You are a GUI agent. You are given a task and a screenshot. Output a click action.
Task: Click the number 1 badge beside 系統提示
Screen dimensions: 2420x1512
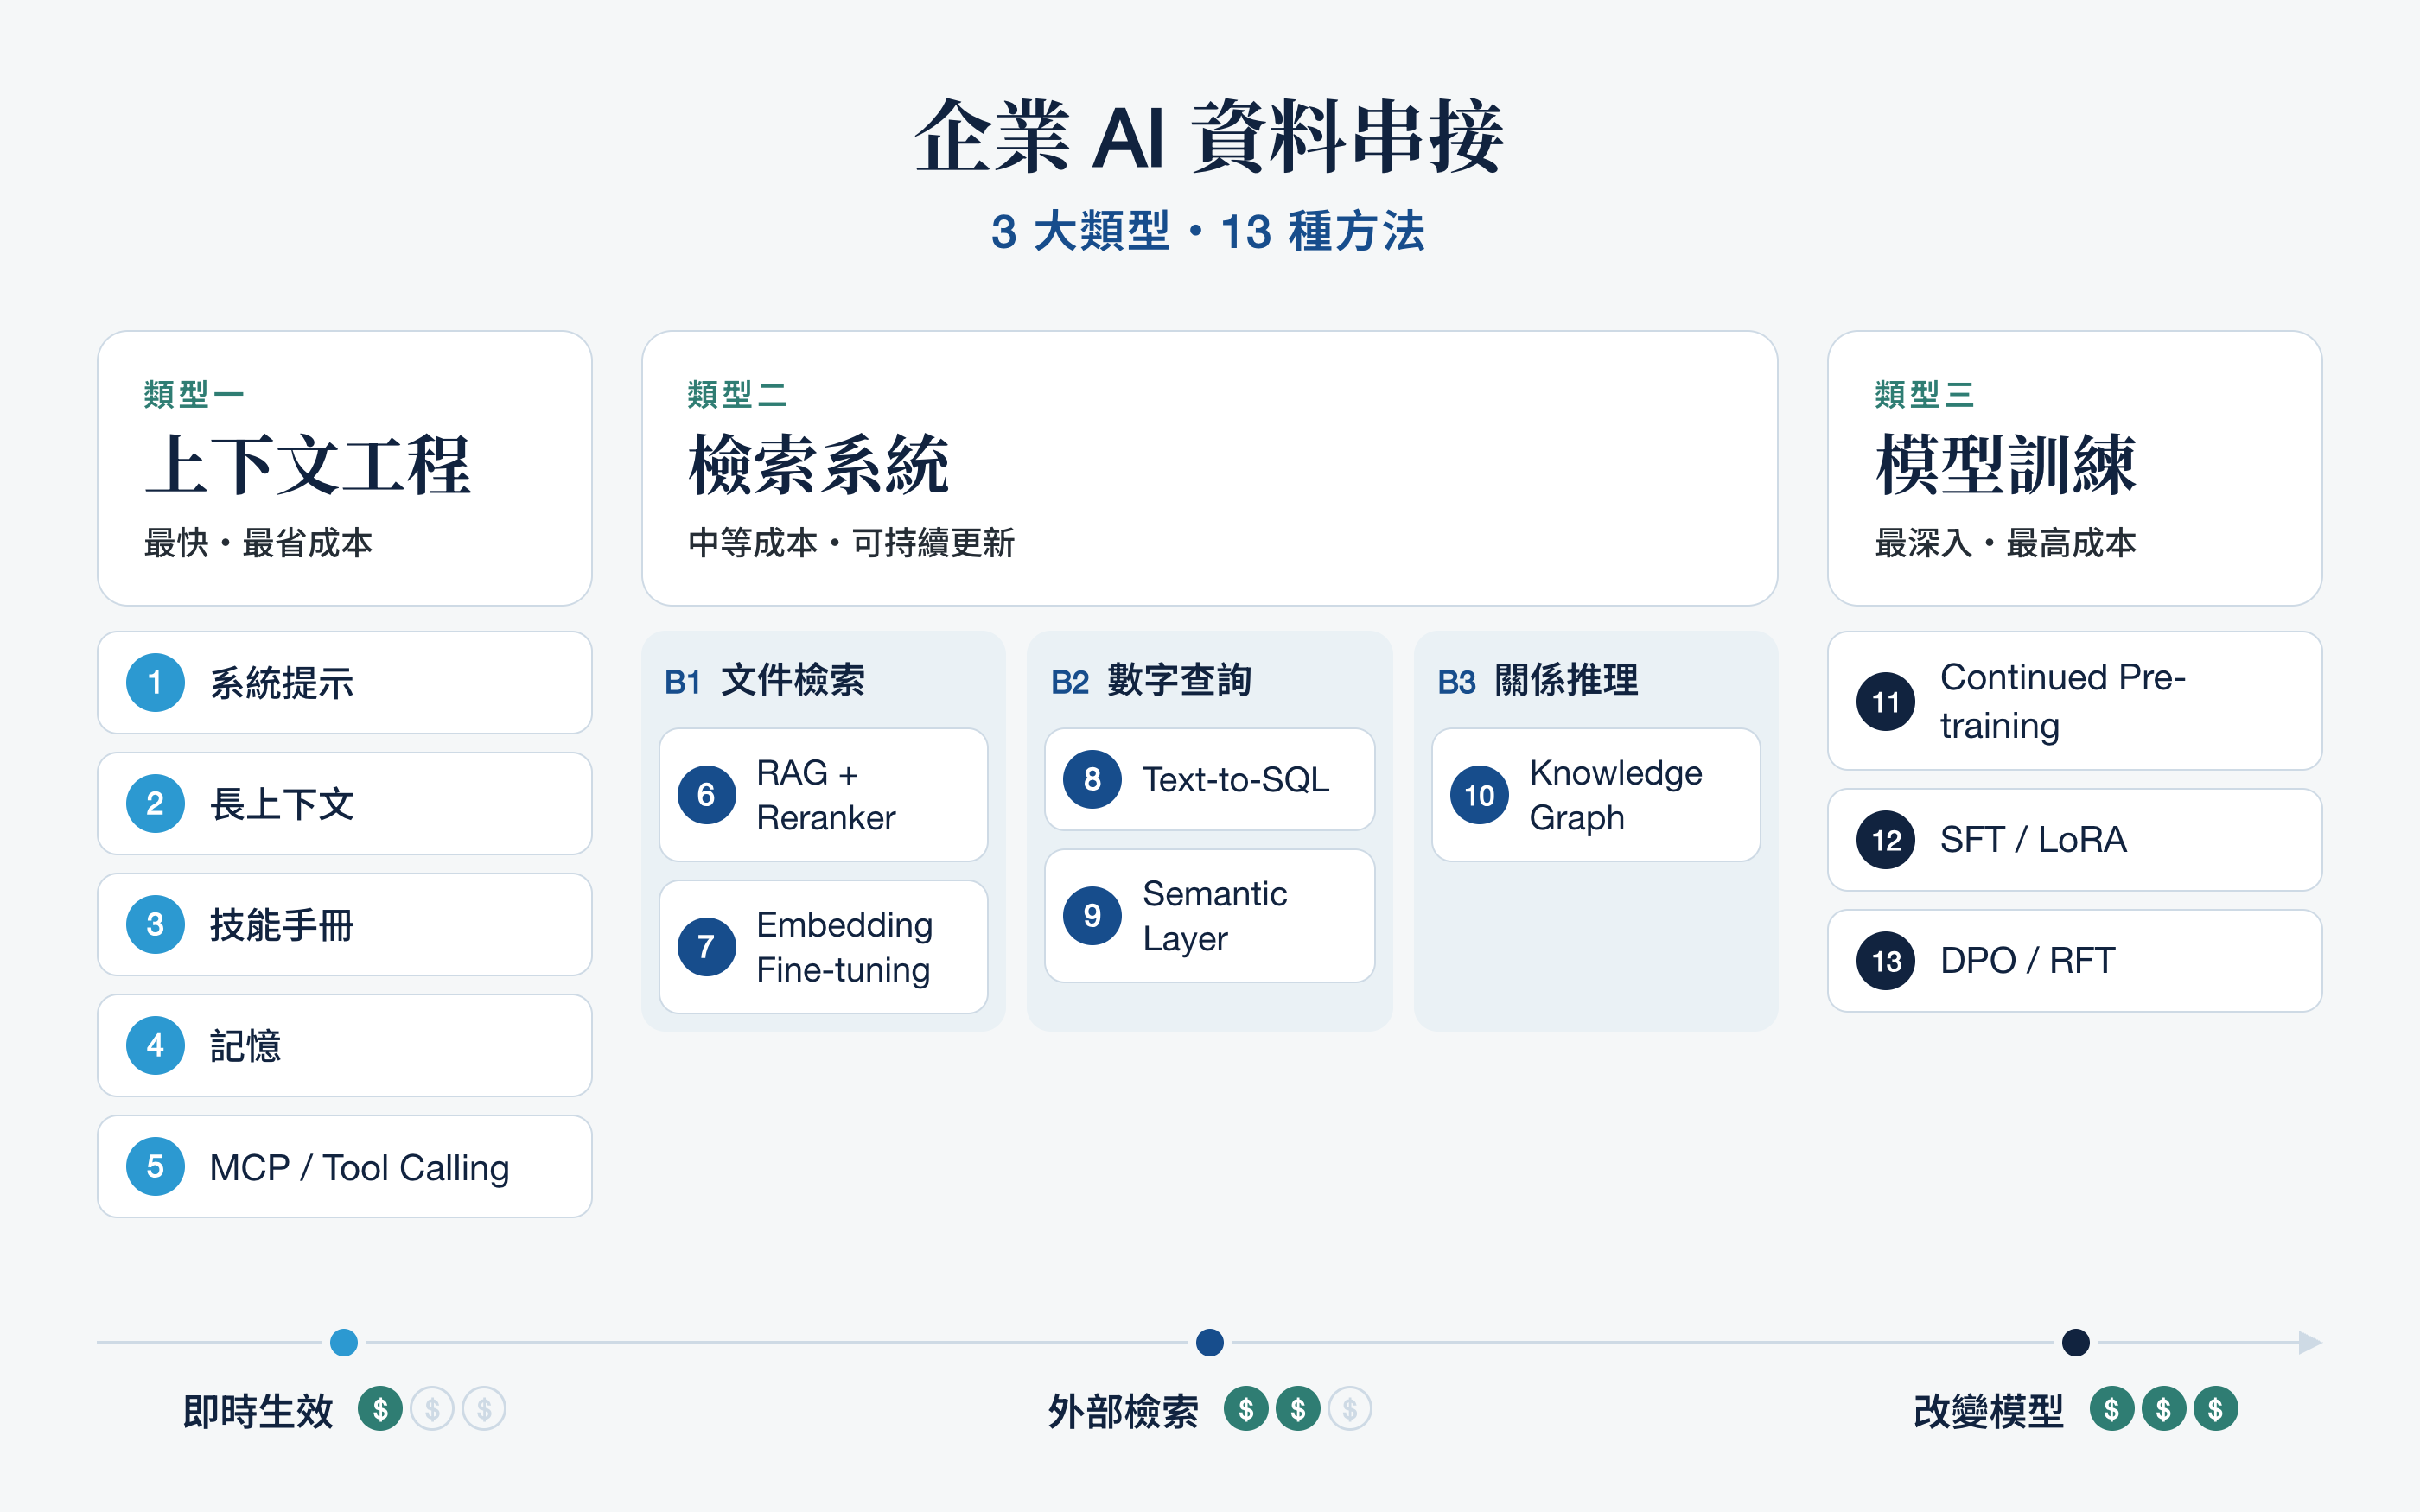click(x=155, y=683)
